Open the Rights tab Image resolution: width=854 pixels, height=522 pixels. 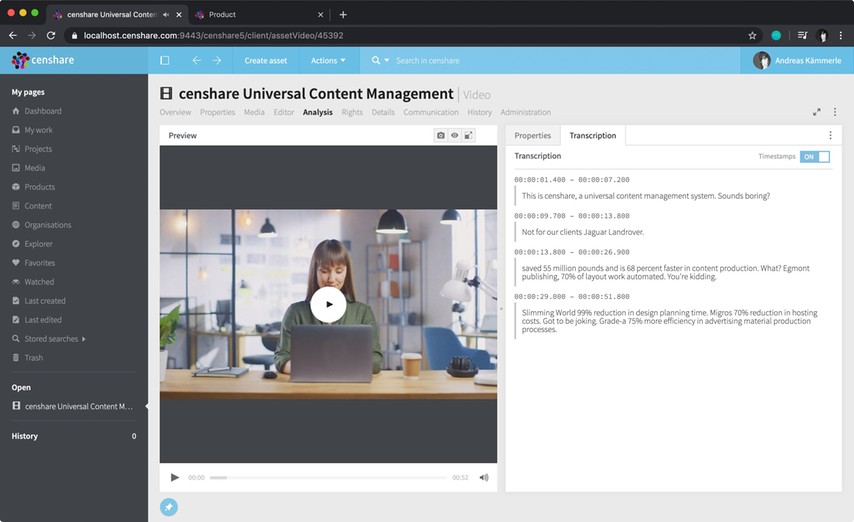coord(352,112)
